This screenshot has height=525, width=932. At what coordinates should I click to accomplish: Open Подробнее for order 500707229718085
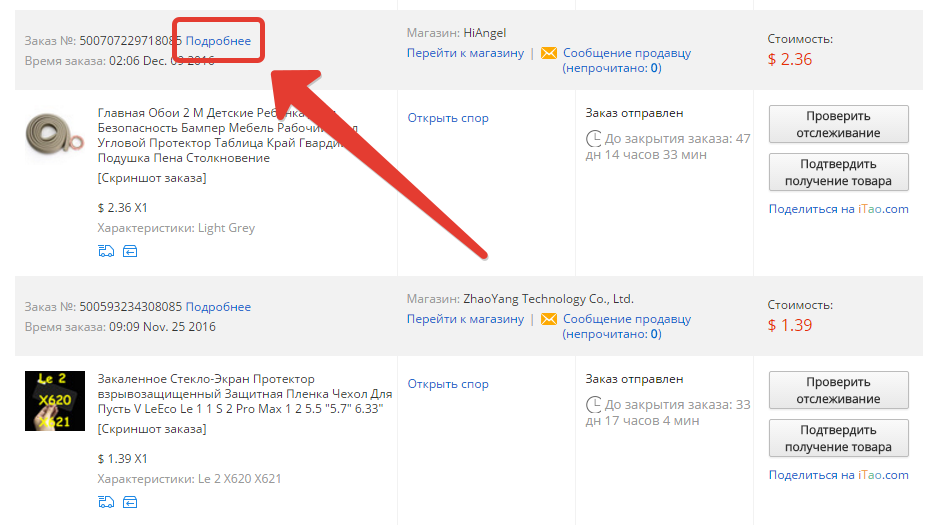click(218, 40)
